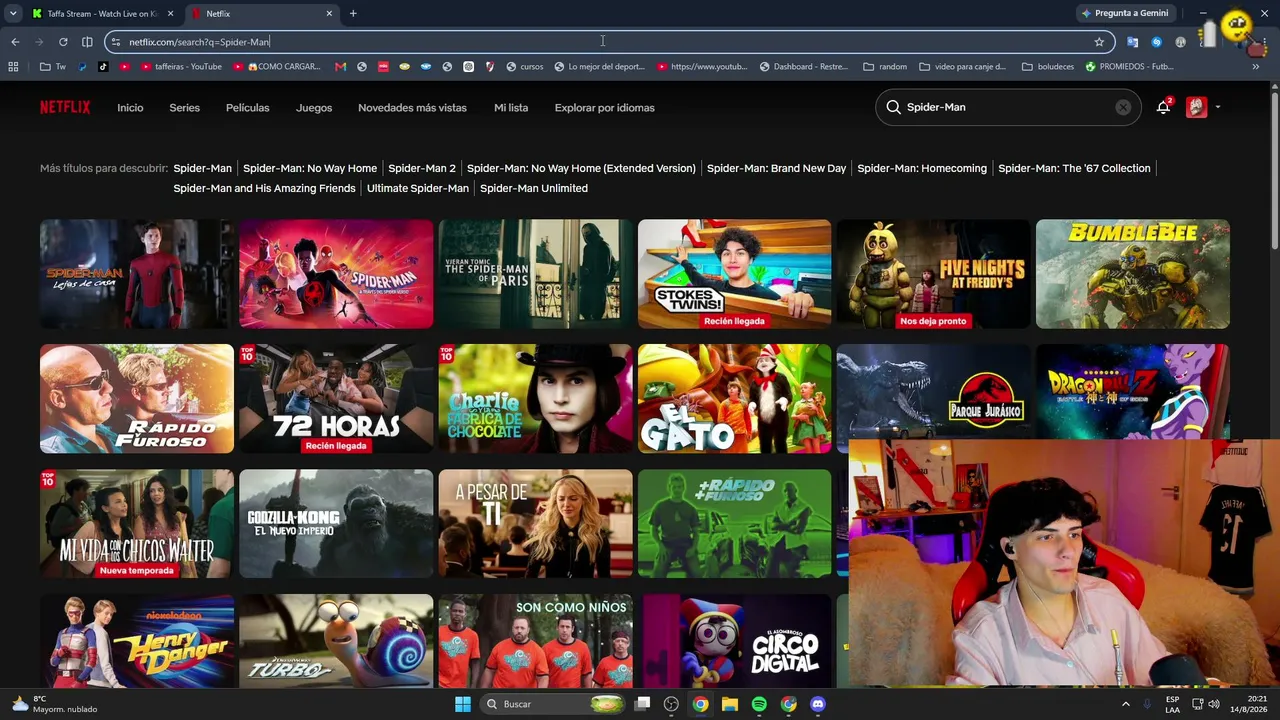Open Películas in Netflix nav

pos(247,107)
